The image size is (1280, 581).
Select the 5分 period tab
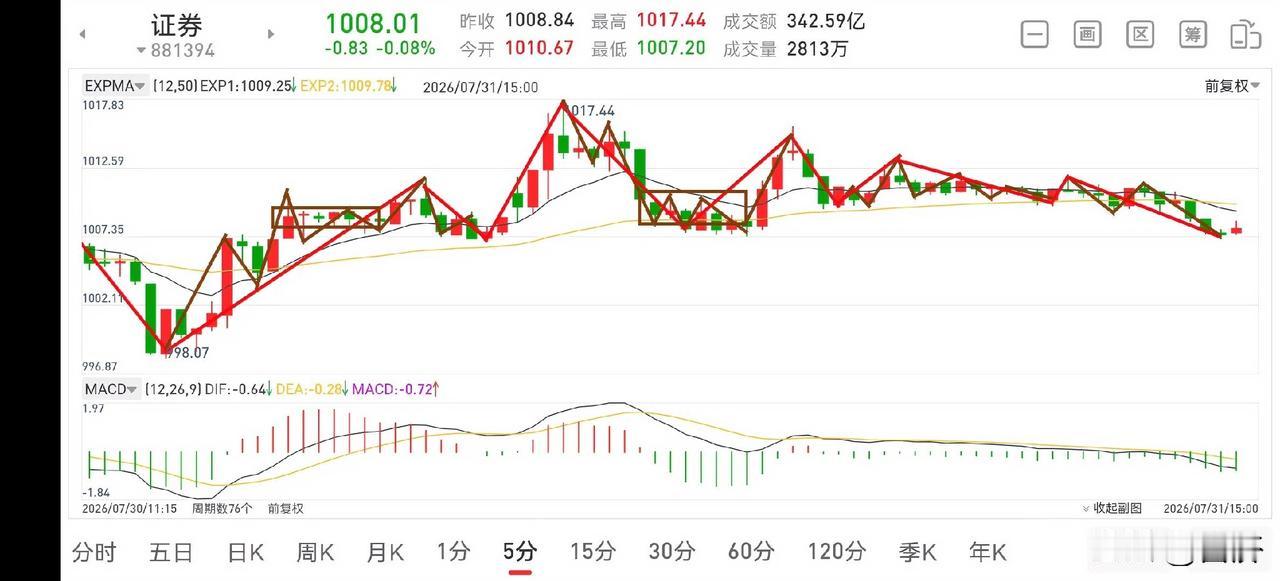click(520, 551)
